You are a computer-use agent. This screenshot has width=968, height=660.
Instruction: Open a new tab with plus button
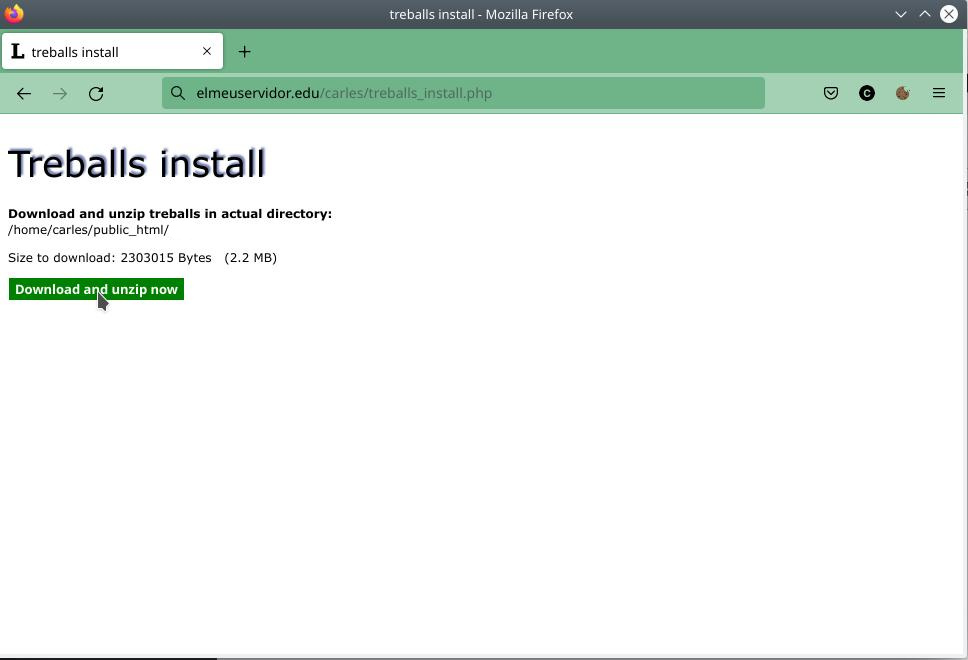[244, 52]
